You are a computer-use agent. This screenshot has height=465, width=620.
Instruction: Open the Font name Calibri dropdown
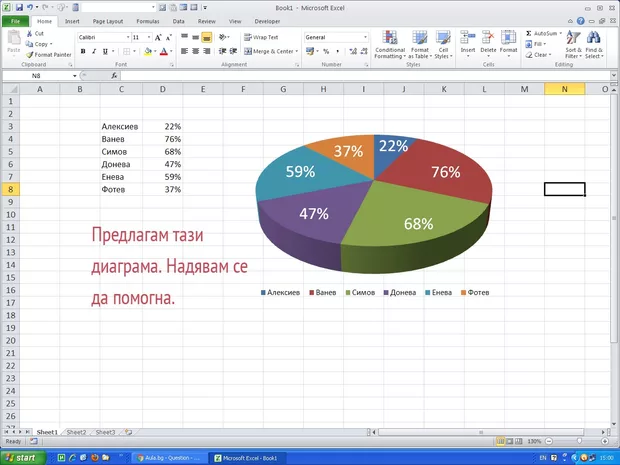coord(128,37)
